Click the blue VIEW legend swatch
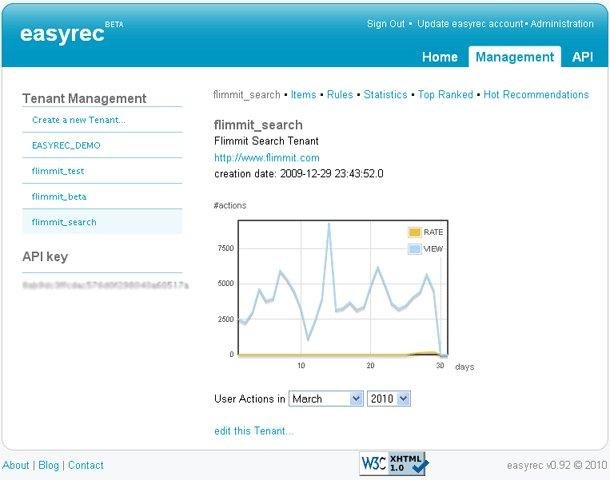 [x=414, y=249]
